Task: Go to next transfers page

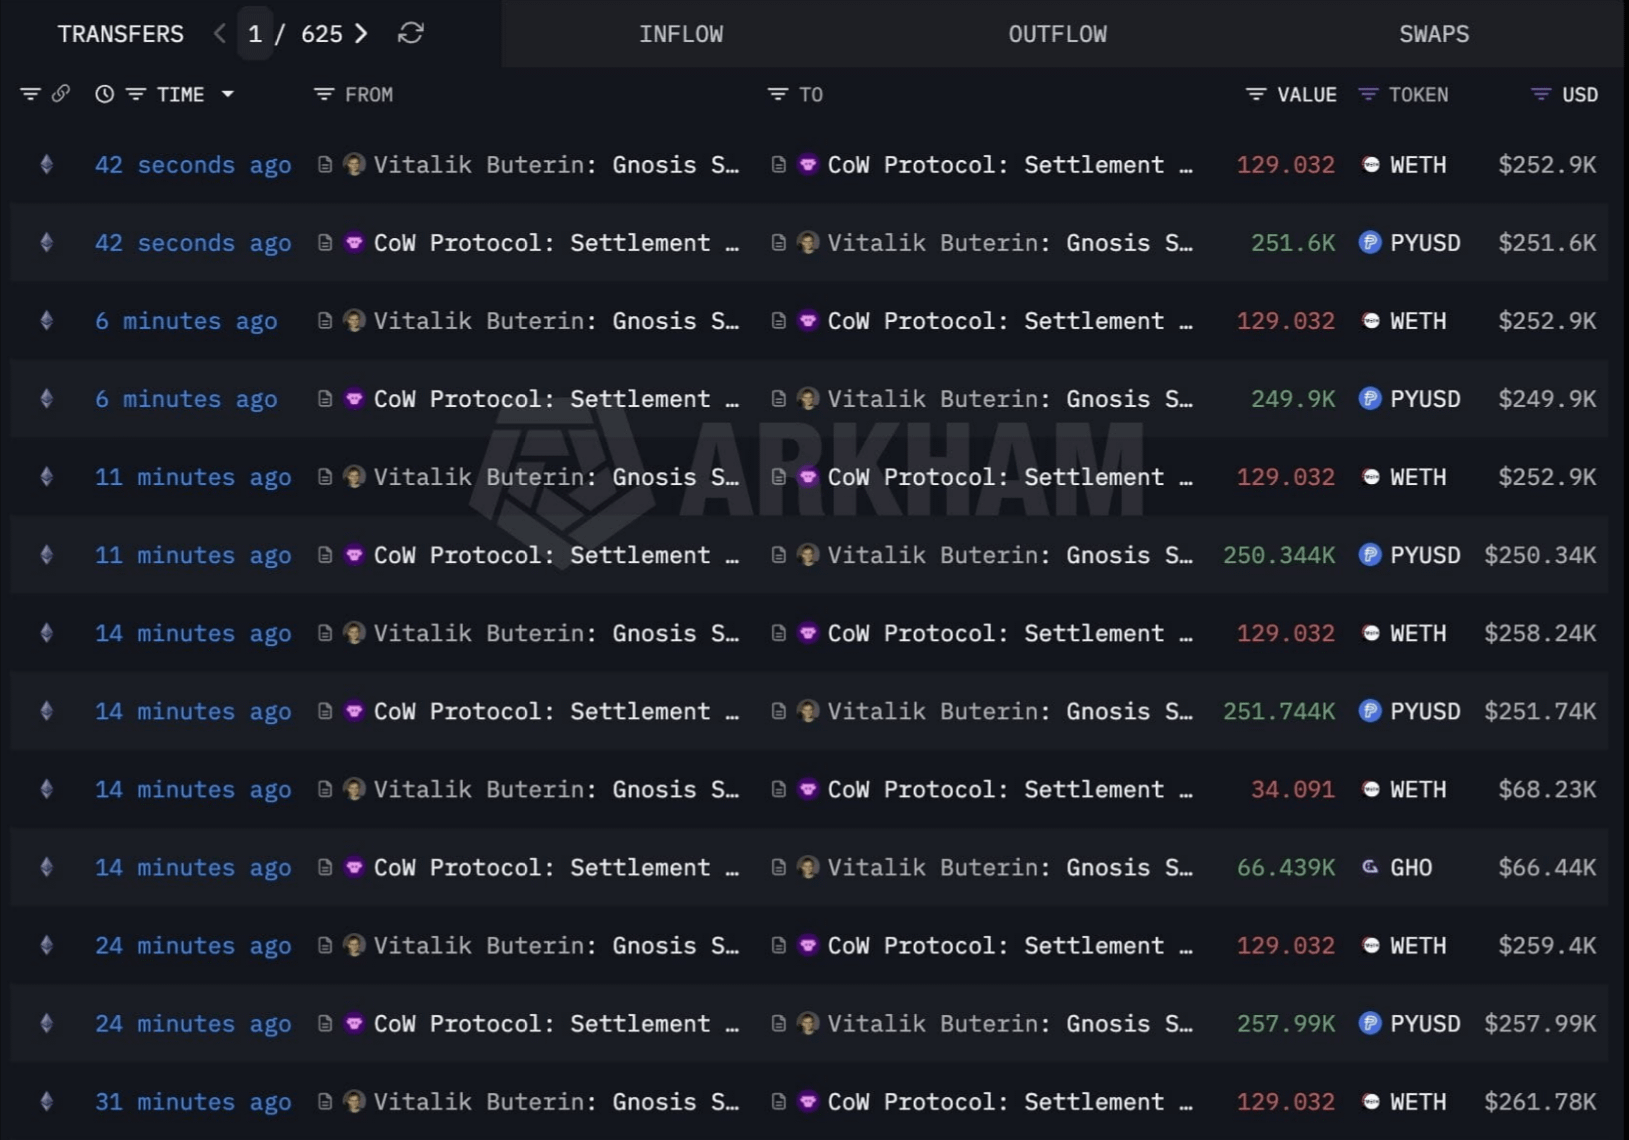Action: (362, 34)
